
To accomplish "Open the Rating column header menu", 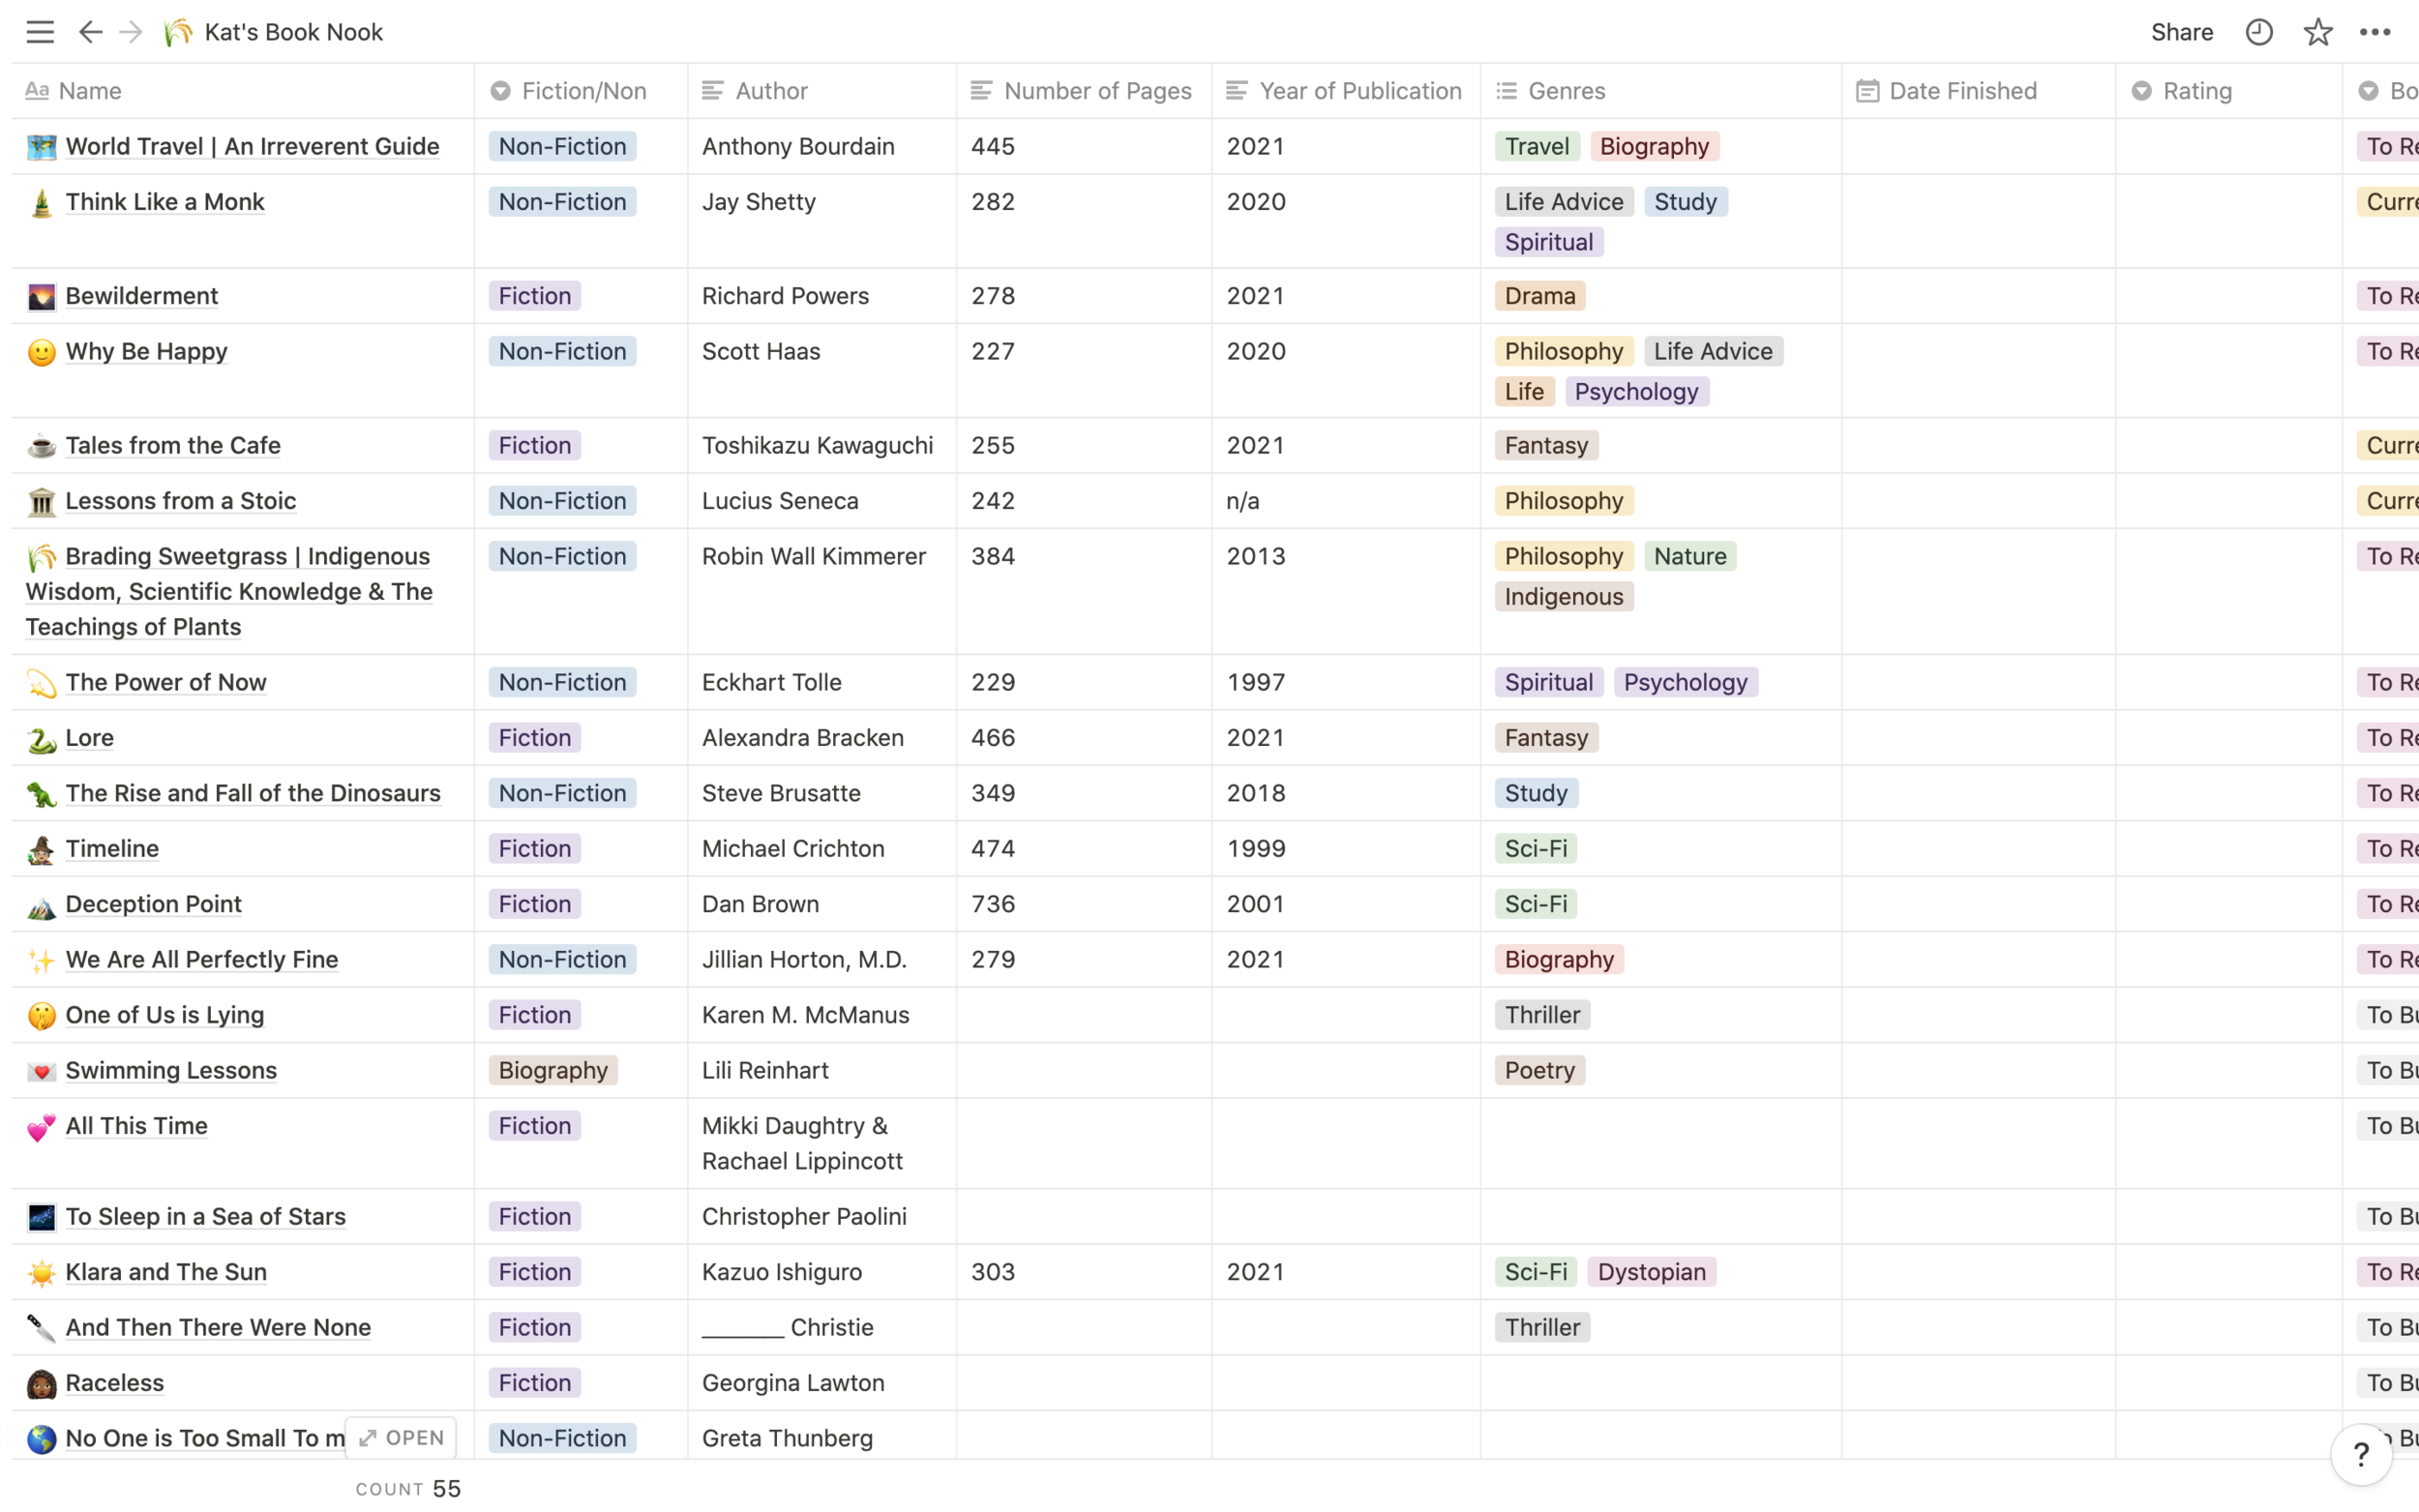I will point(2196,91).
